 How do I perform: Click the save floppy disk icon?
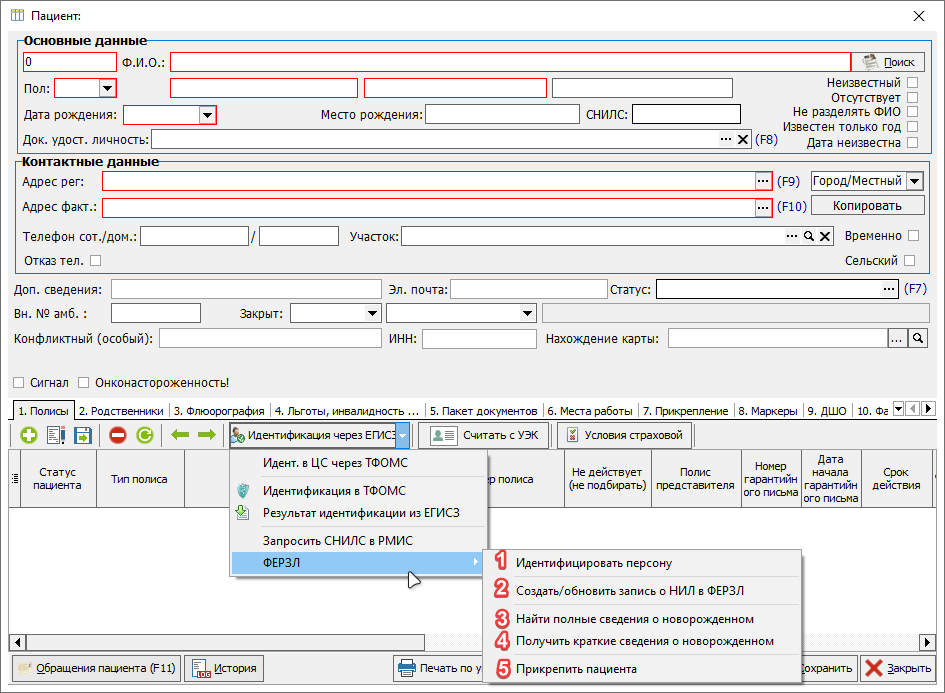83,435
